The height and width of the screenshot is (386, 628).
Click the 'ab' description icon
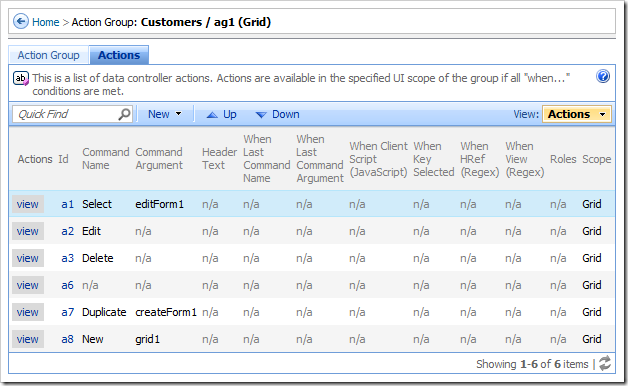click(21, 78)
